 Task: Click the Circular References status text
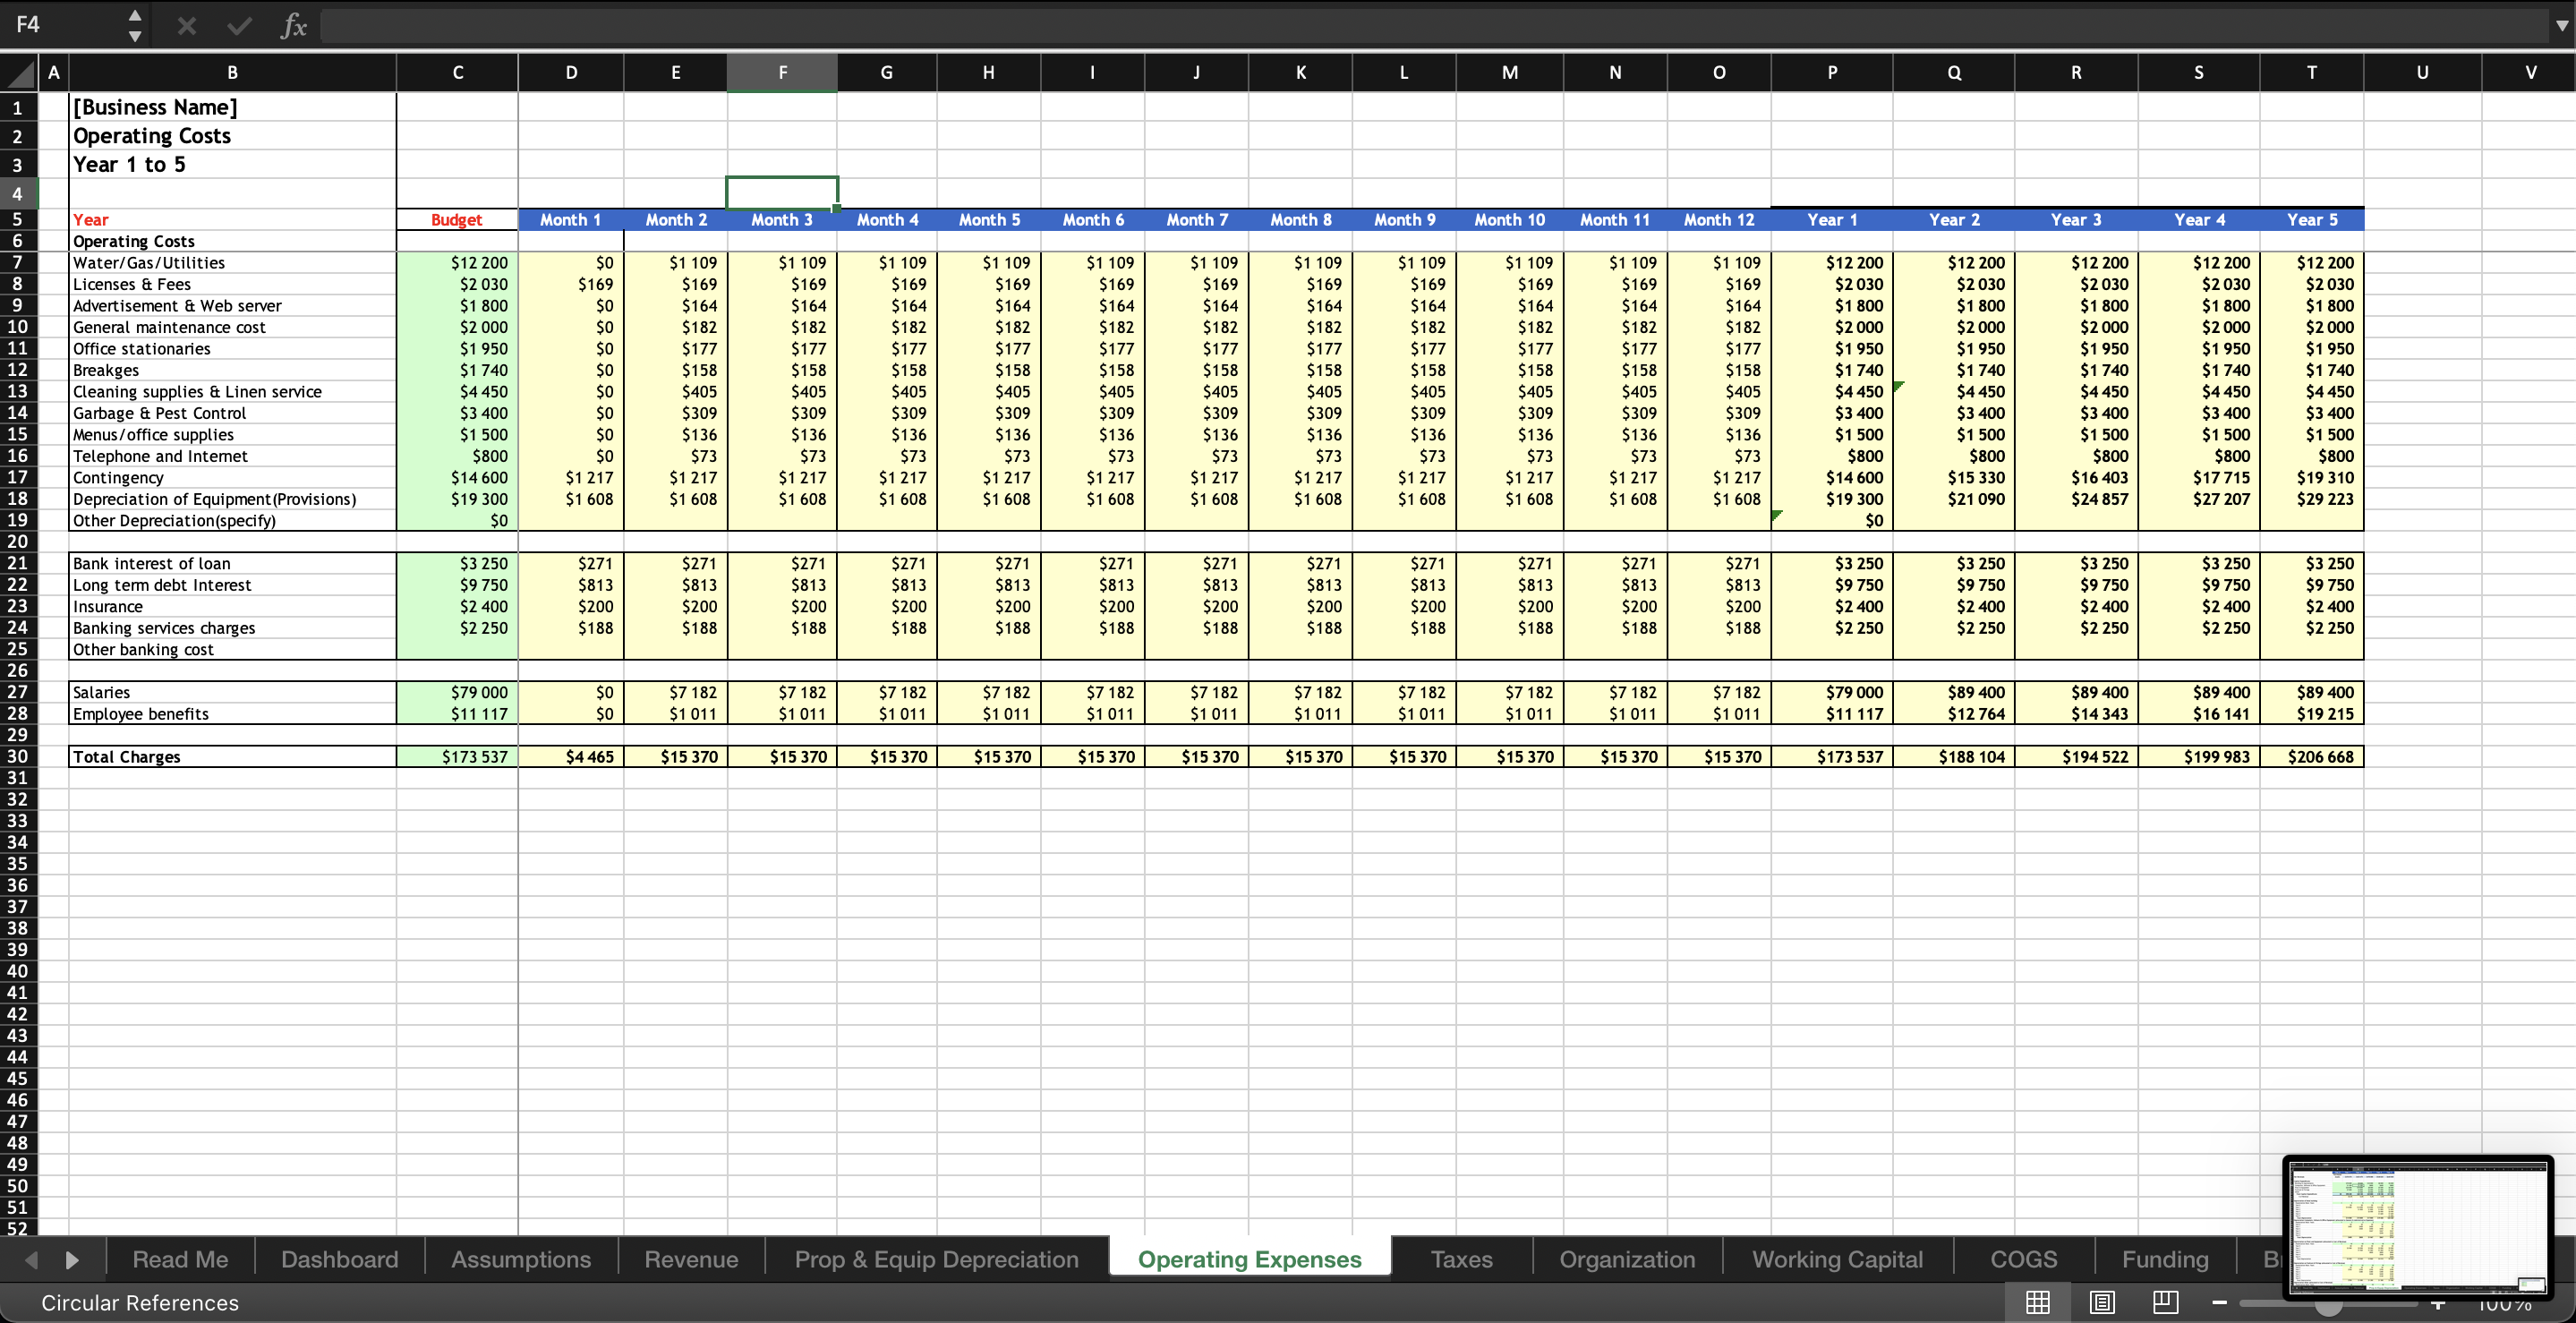[140, 1302]
